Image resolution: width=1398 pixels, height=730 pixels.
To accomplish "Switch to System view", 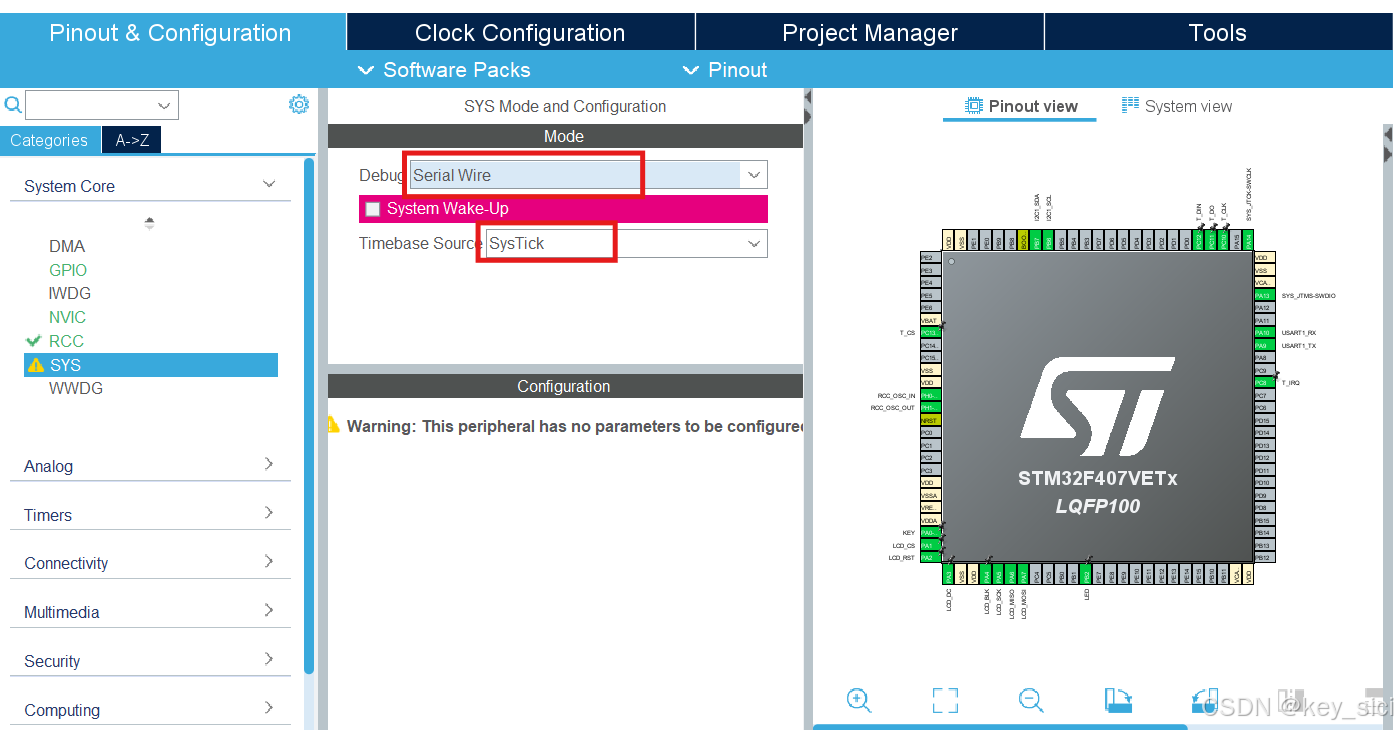I will (1177, 106).
